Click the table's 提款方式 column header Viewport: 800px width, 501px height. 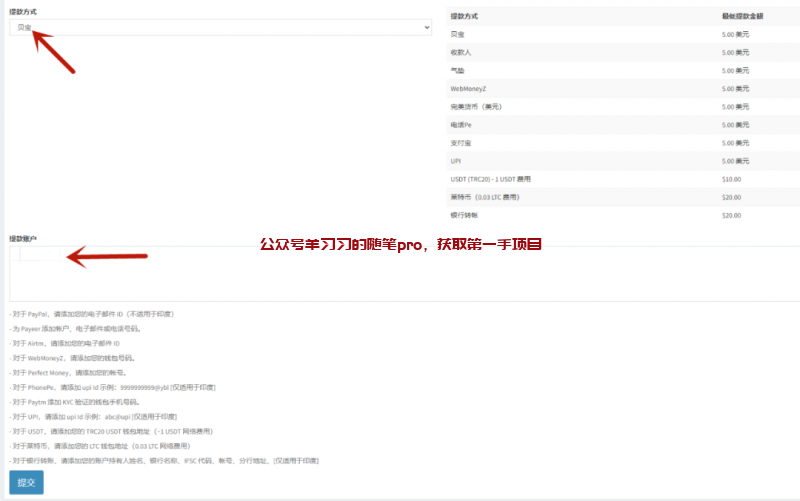[464, 17]
